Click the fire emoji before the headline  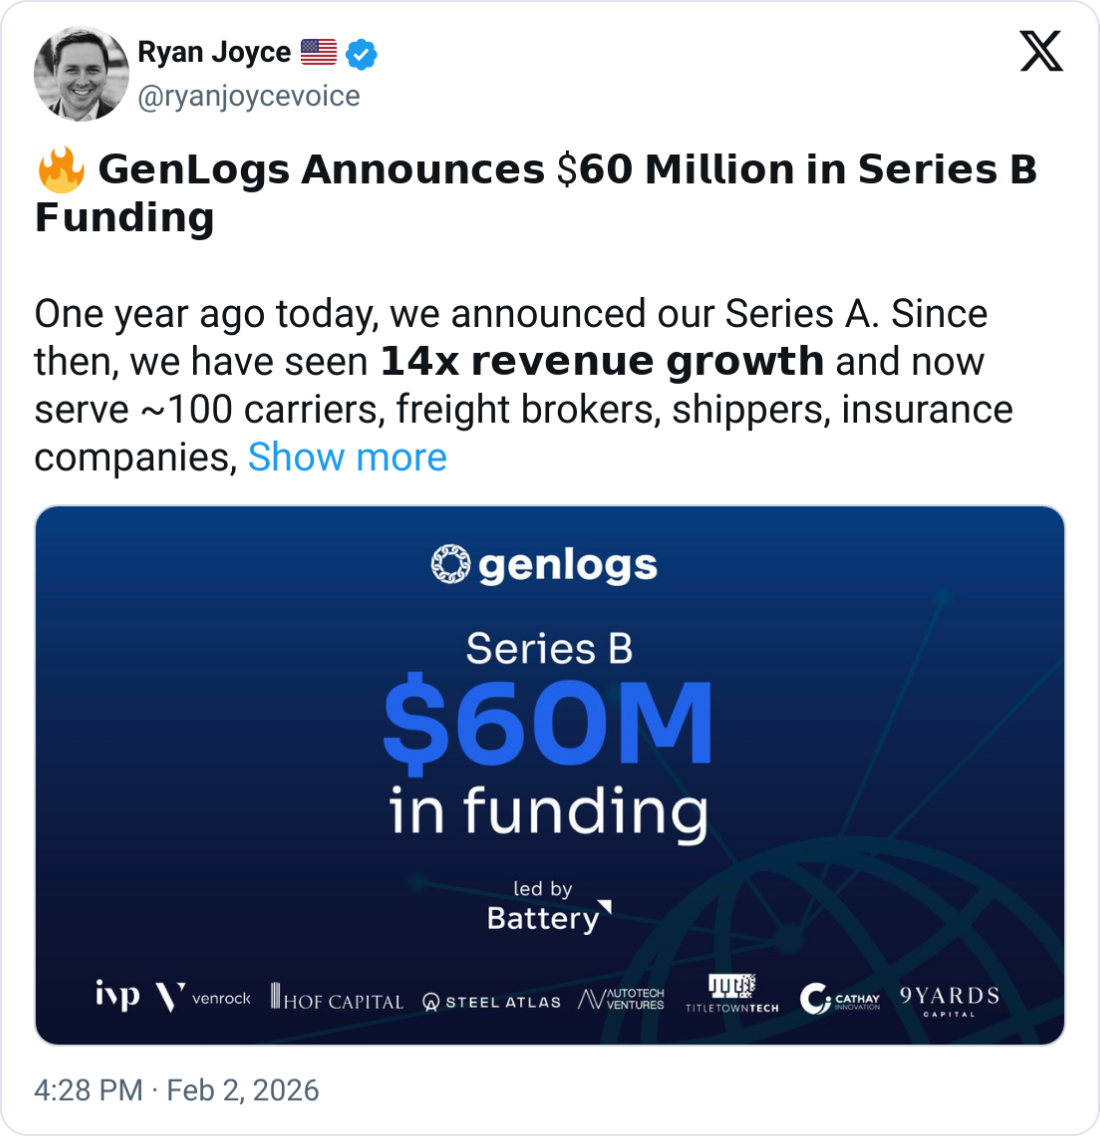(60, 170)
